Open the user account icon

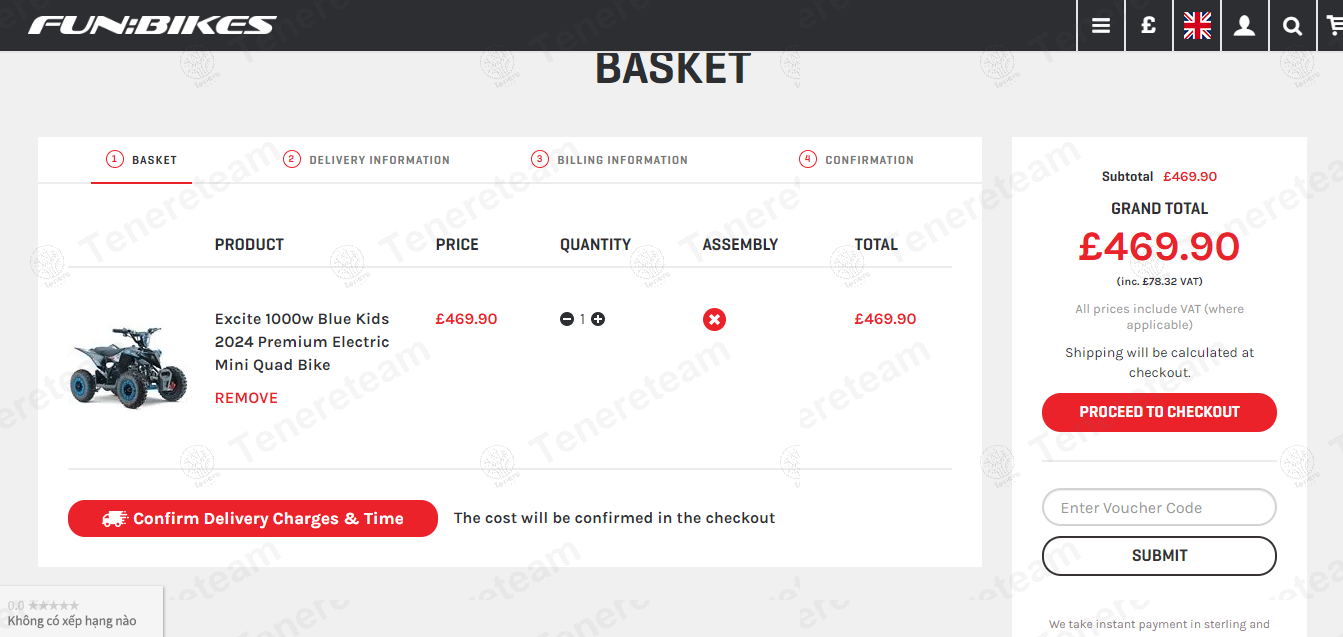tap(1244, 26)
